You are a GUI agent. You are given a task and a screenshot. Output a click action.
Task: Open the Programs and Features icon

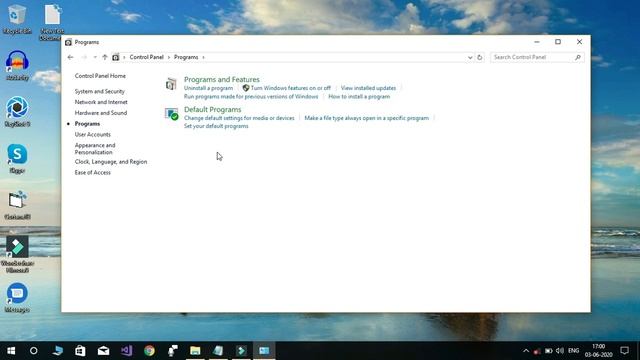(x=171, y=84)
